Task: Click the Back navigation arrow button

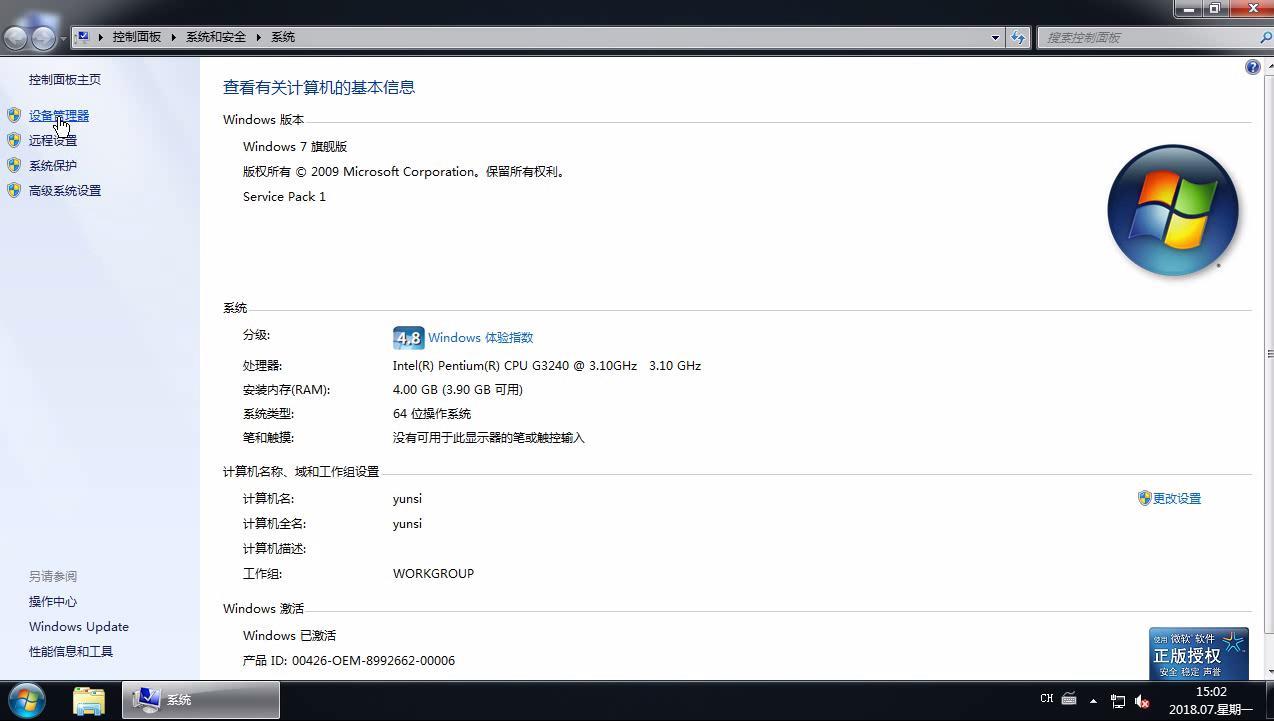Action: [x=16, y=38]
